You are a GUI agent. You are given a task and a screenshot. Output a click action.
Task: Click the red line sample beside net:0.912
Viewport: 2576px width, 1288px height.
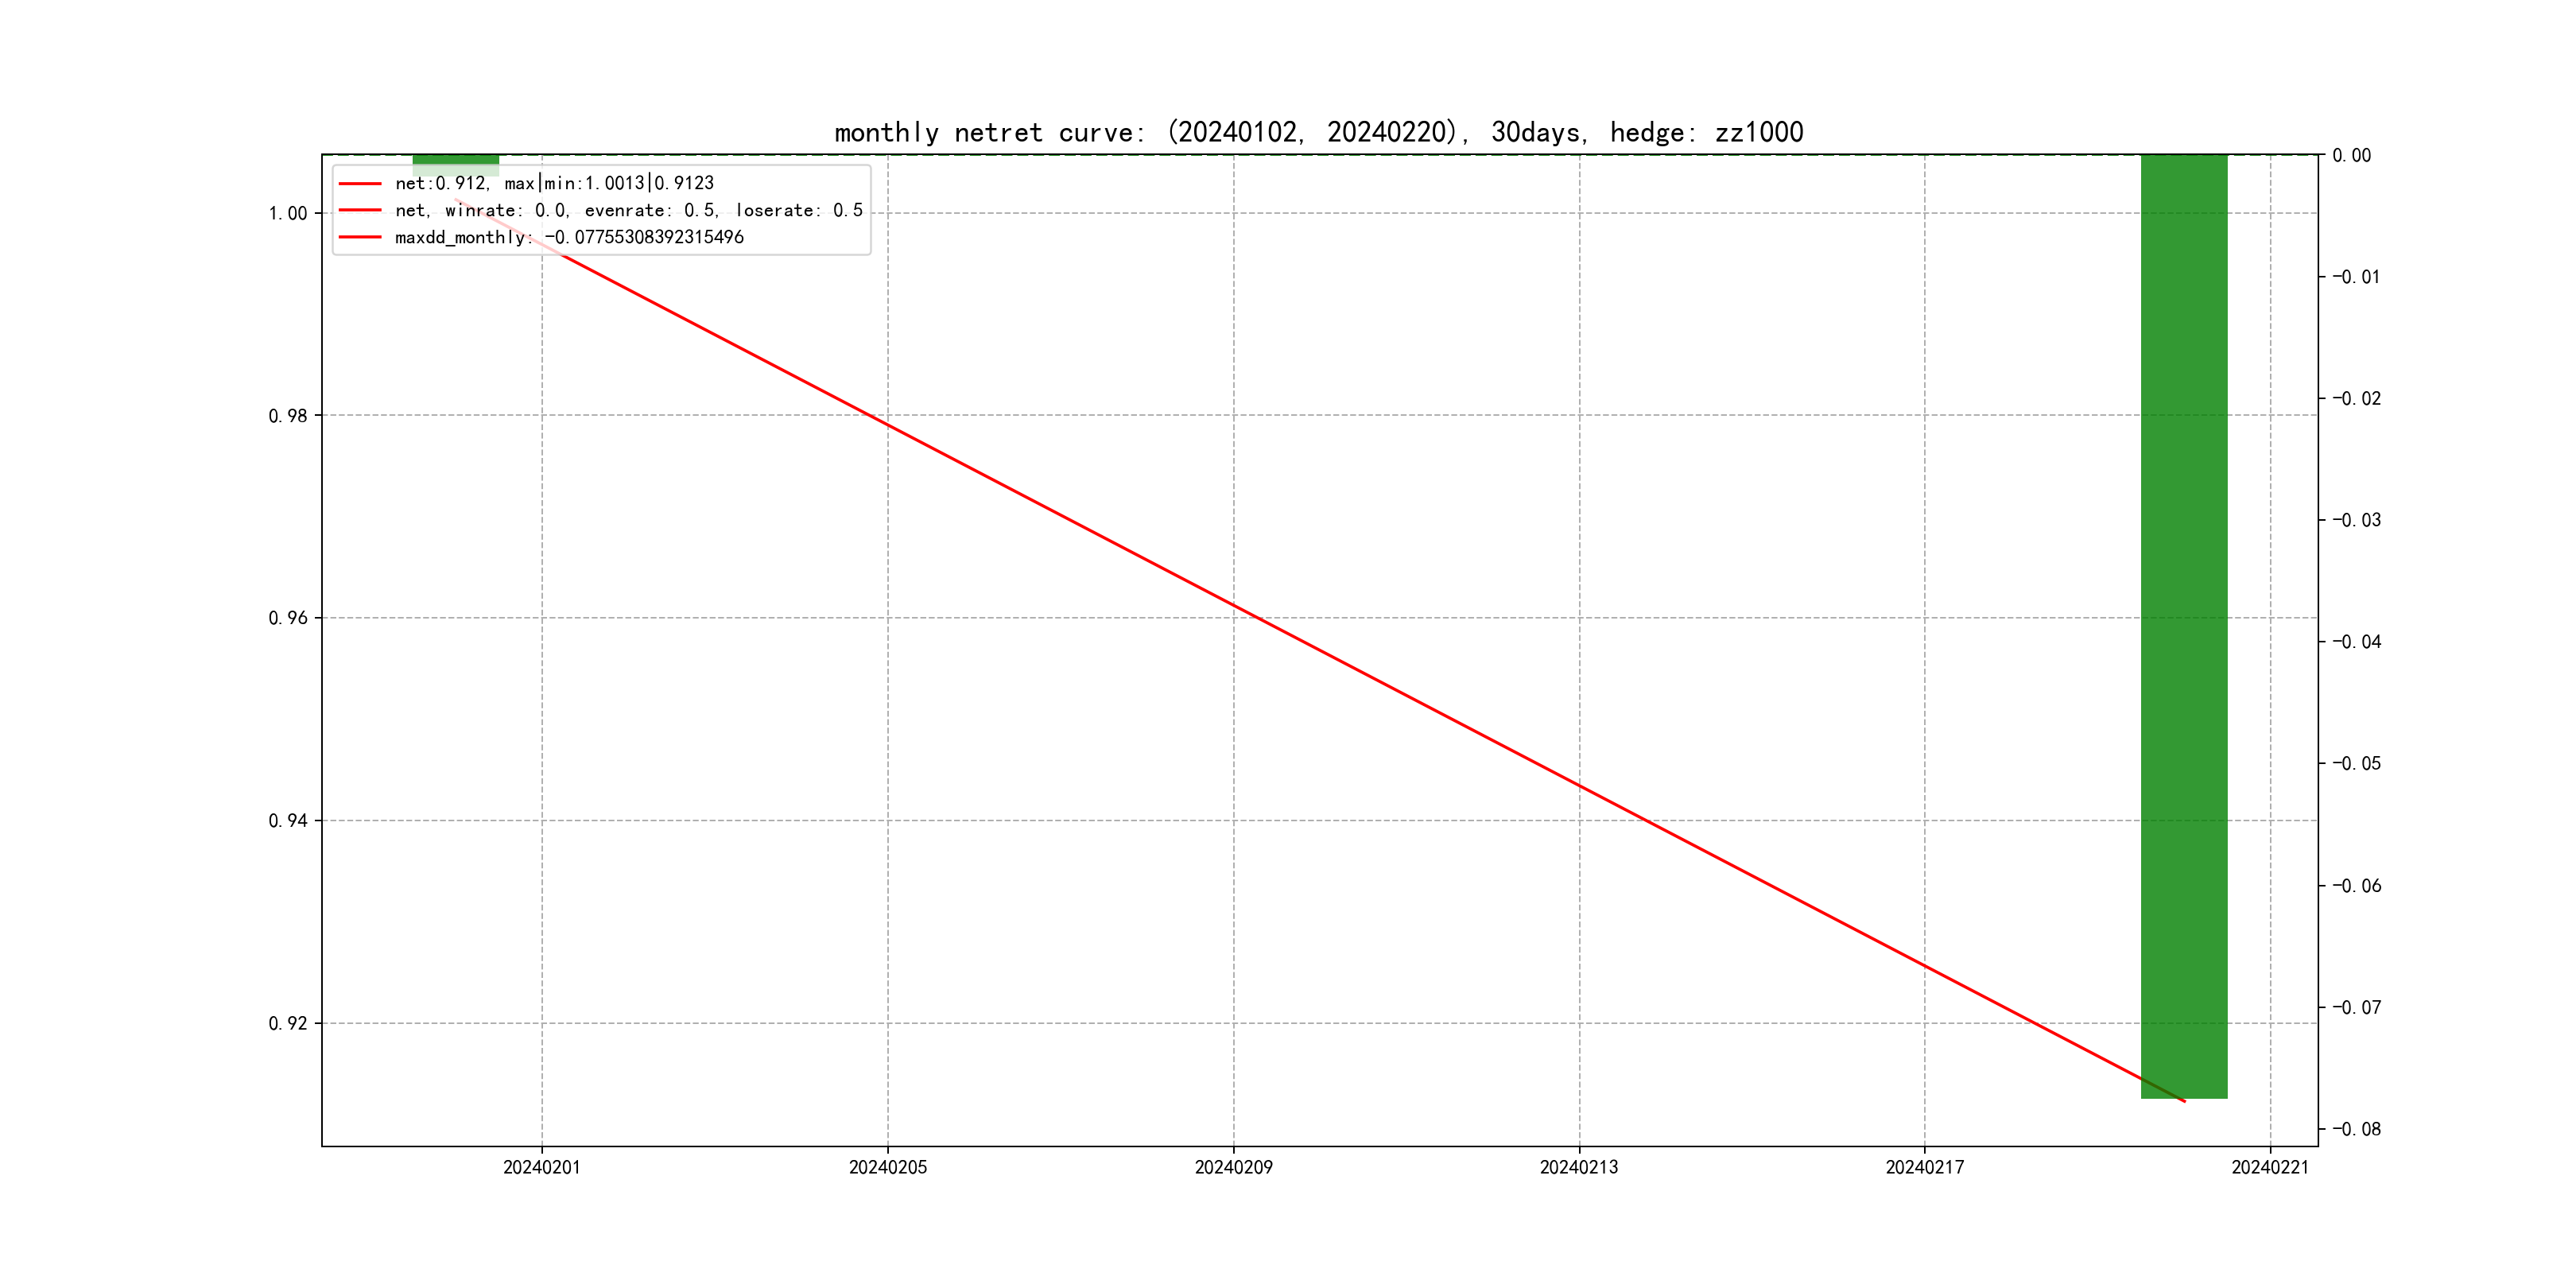[x=360, y=184]
